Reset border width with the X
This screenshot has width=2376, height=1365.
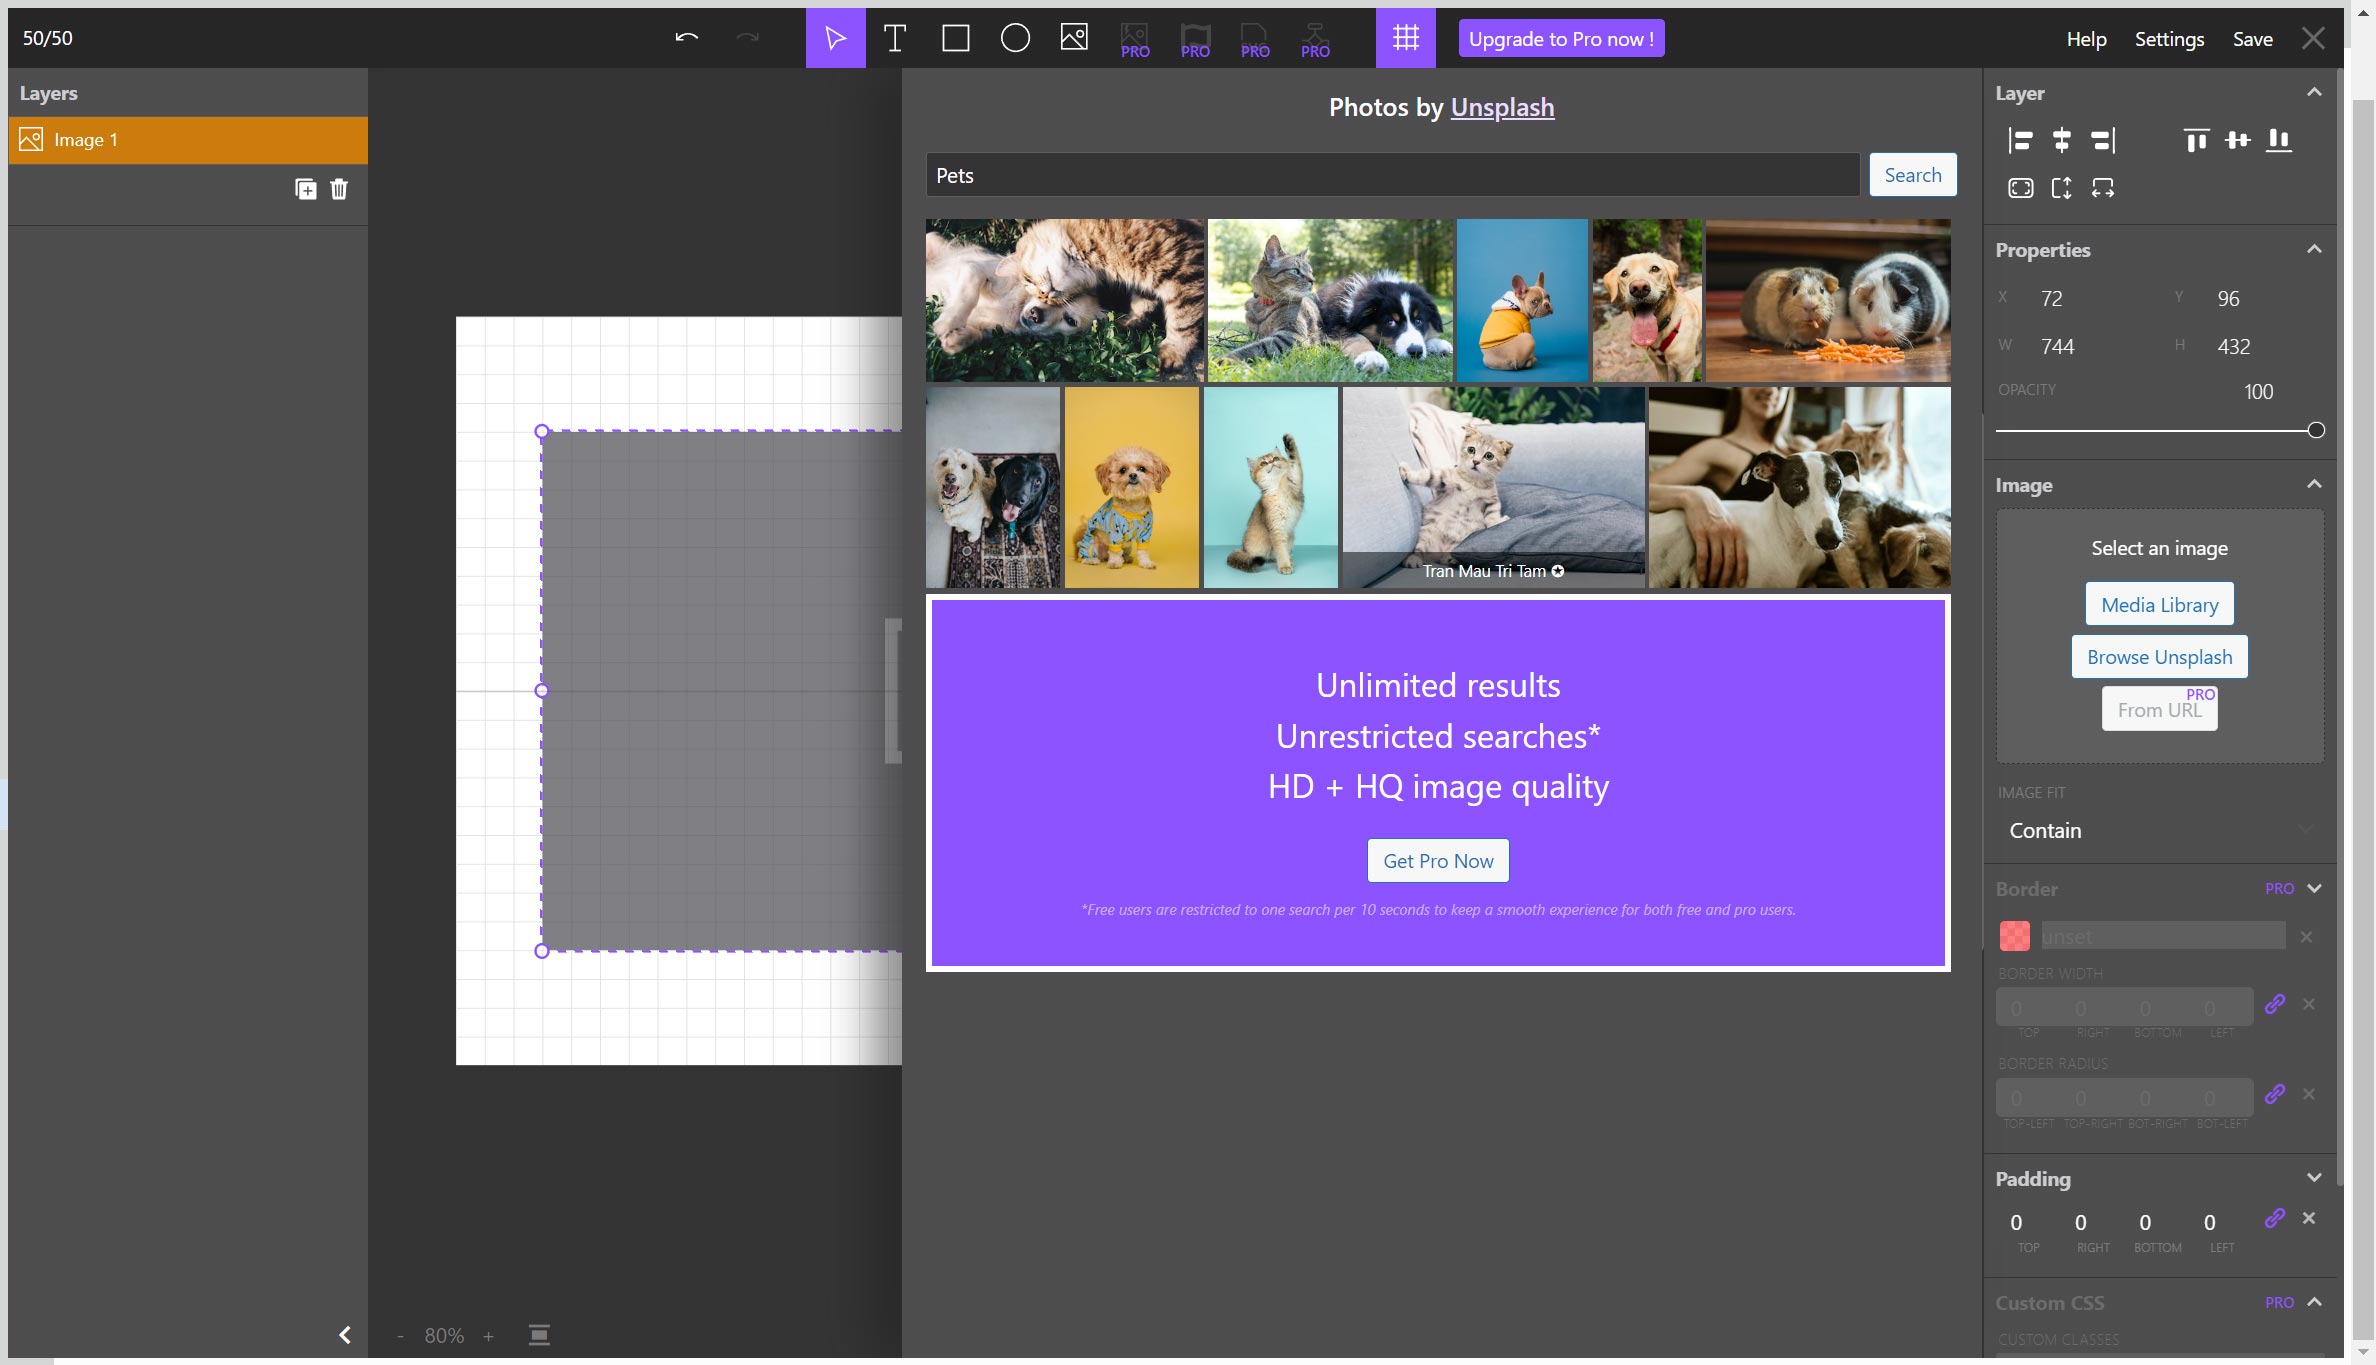[x=2309, y=1004]
